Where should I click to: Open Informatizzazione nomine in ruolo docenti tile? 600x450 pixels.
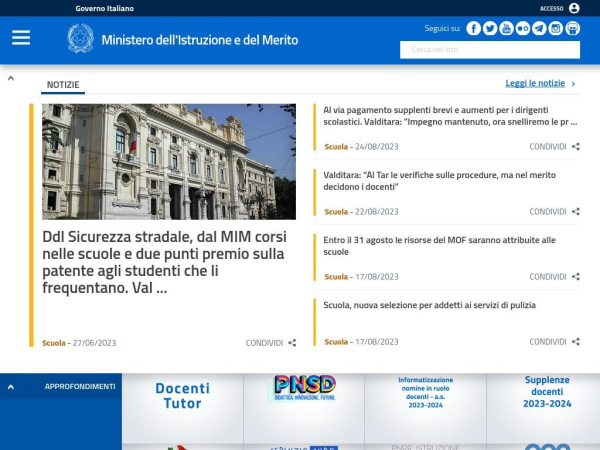pos(426,408)
